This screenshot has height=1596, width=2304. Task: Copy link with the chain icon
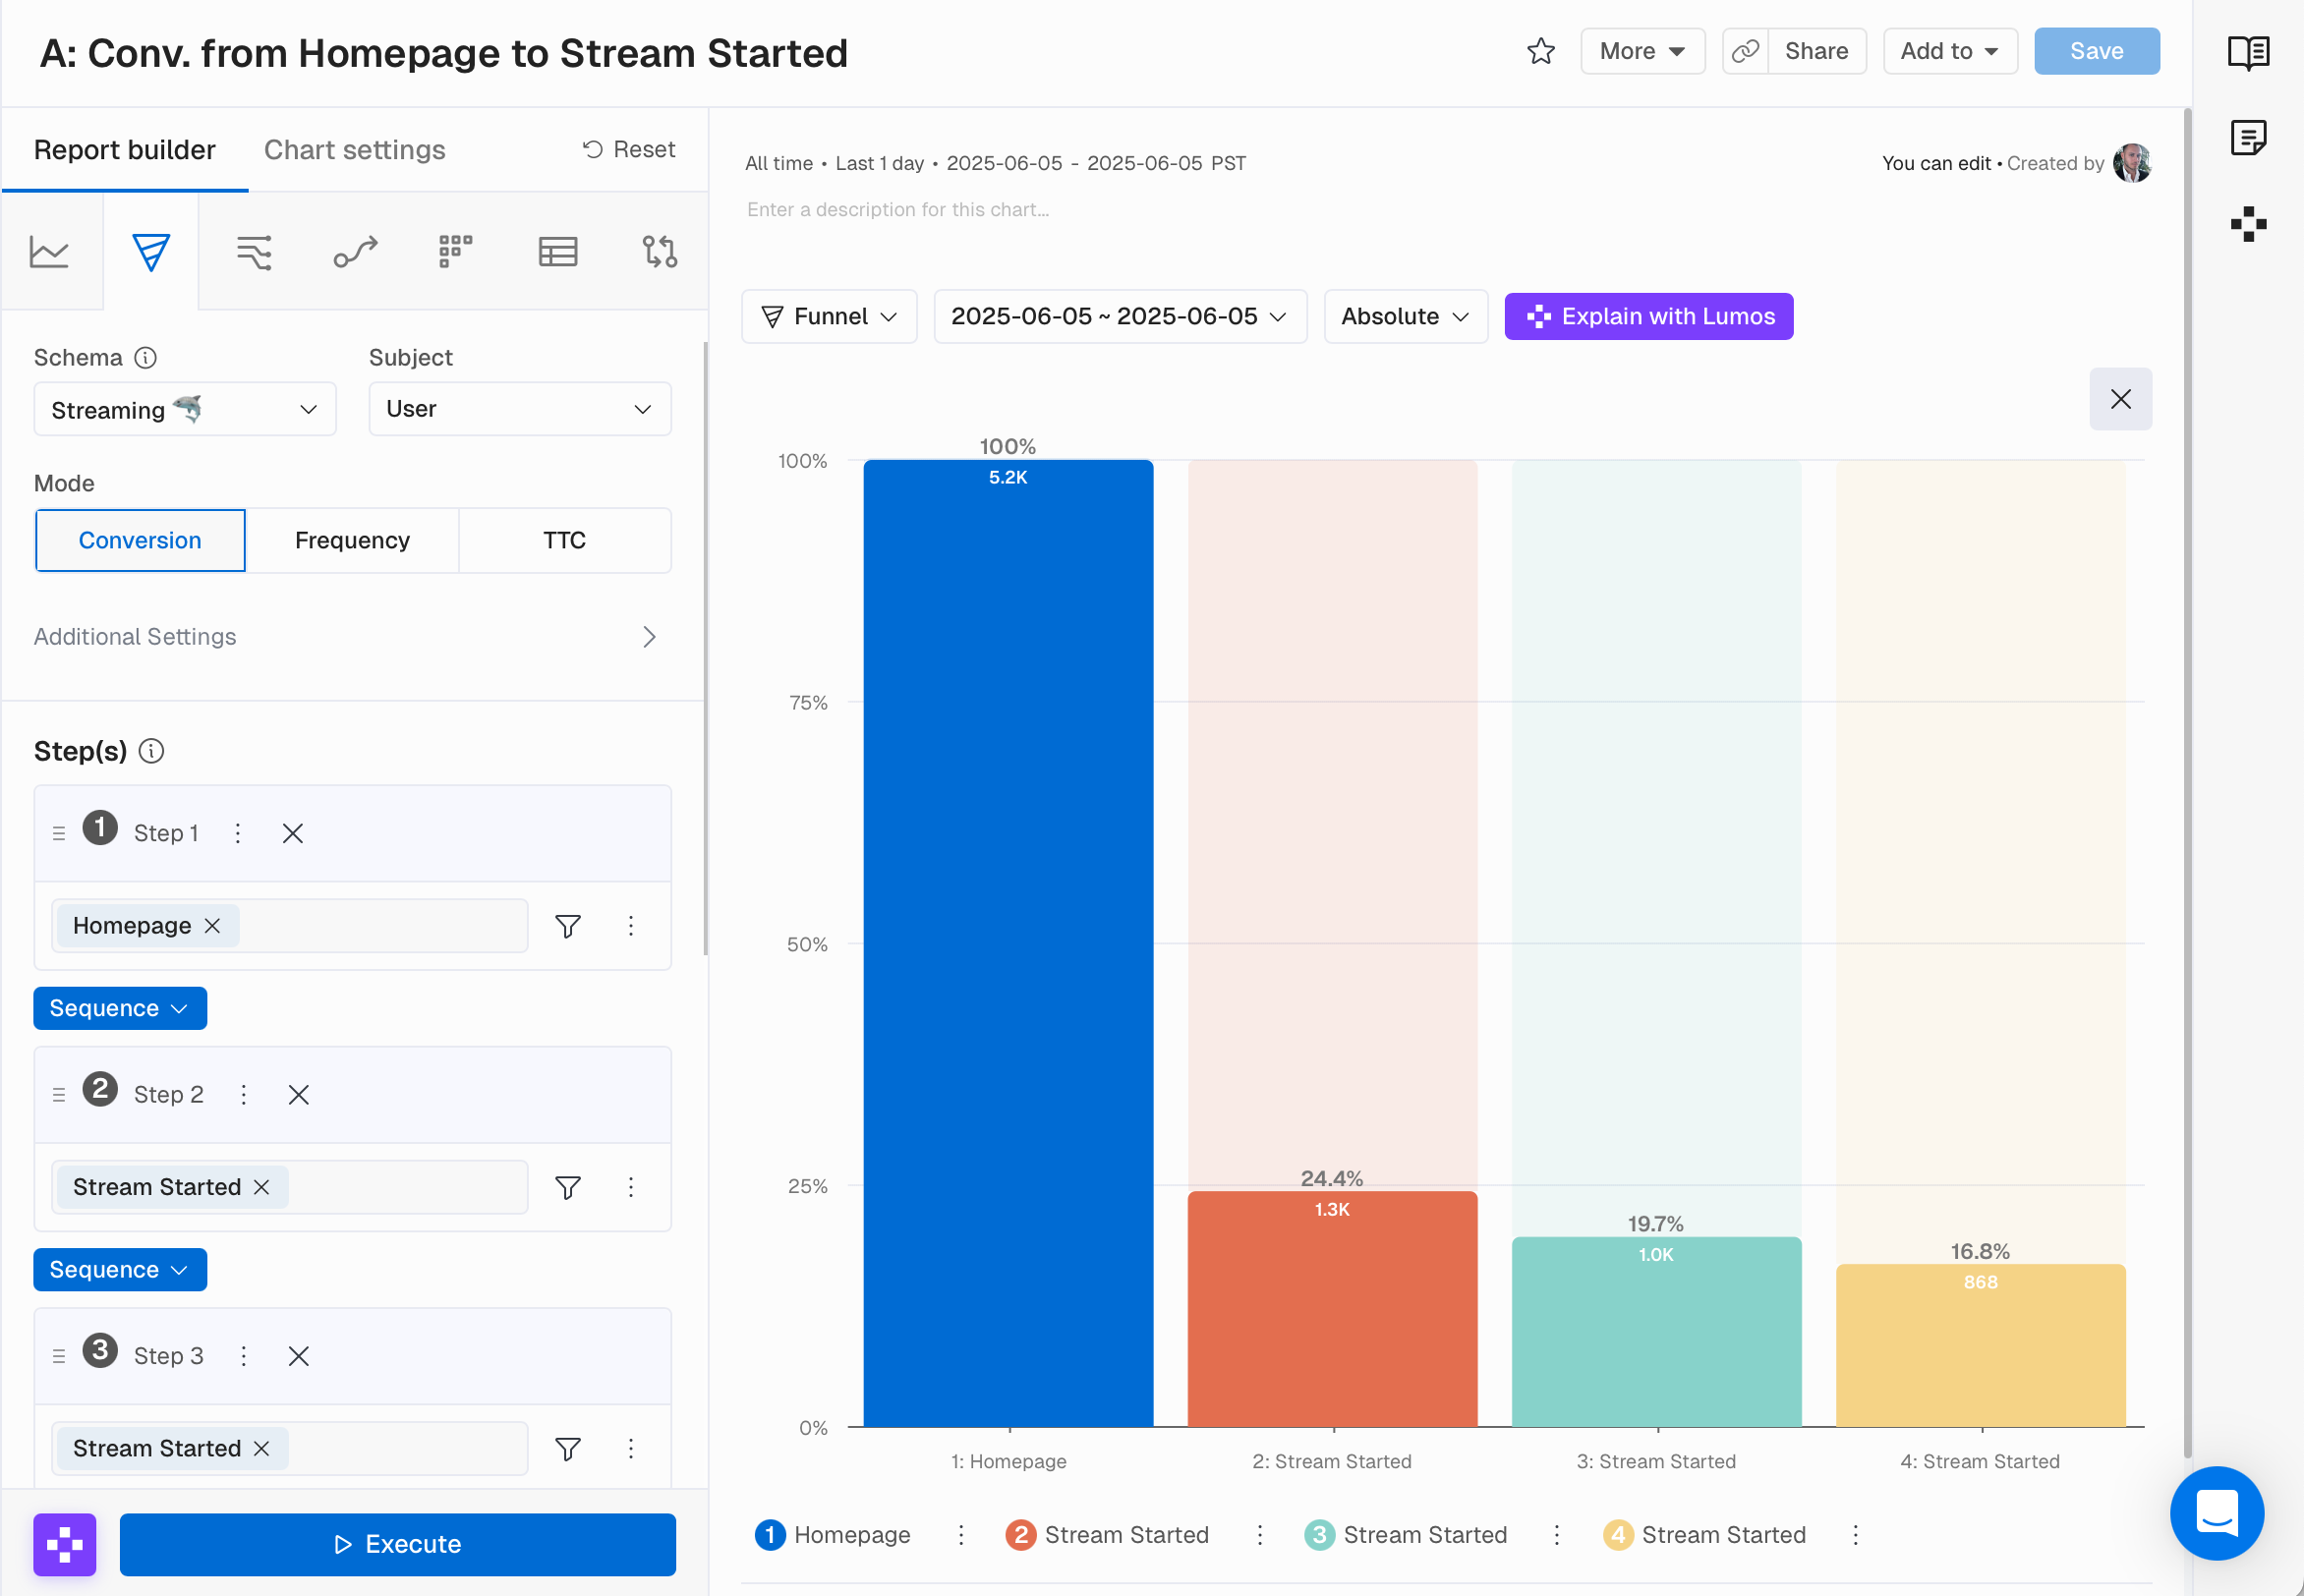point(1745,51)
